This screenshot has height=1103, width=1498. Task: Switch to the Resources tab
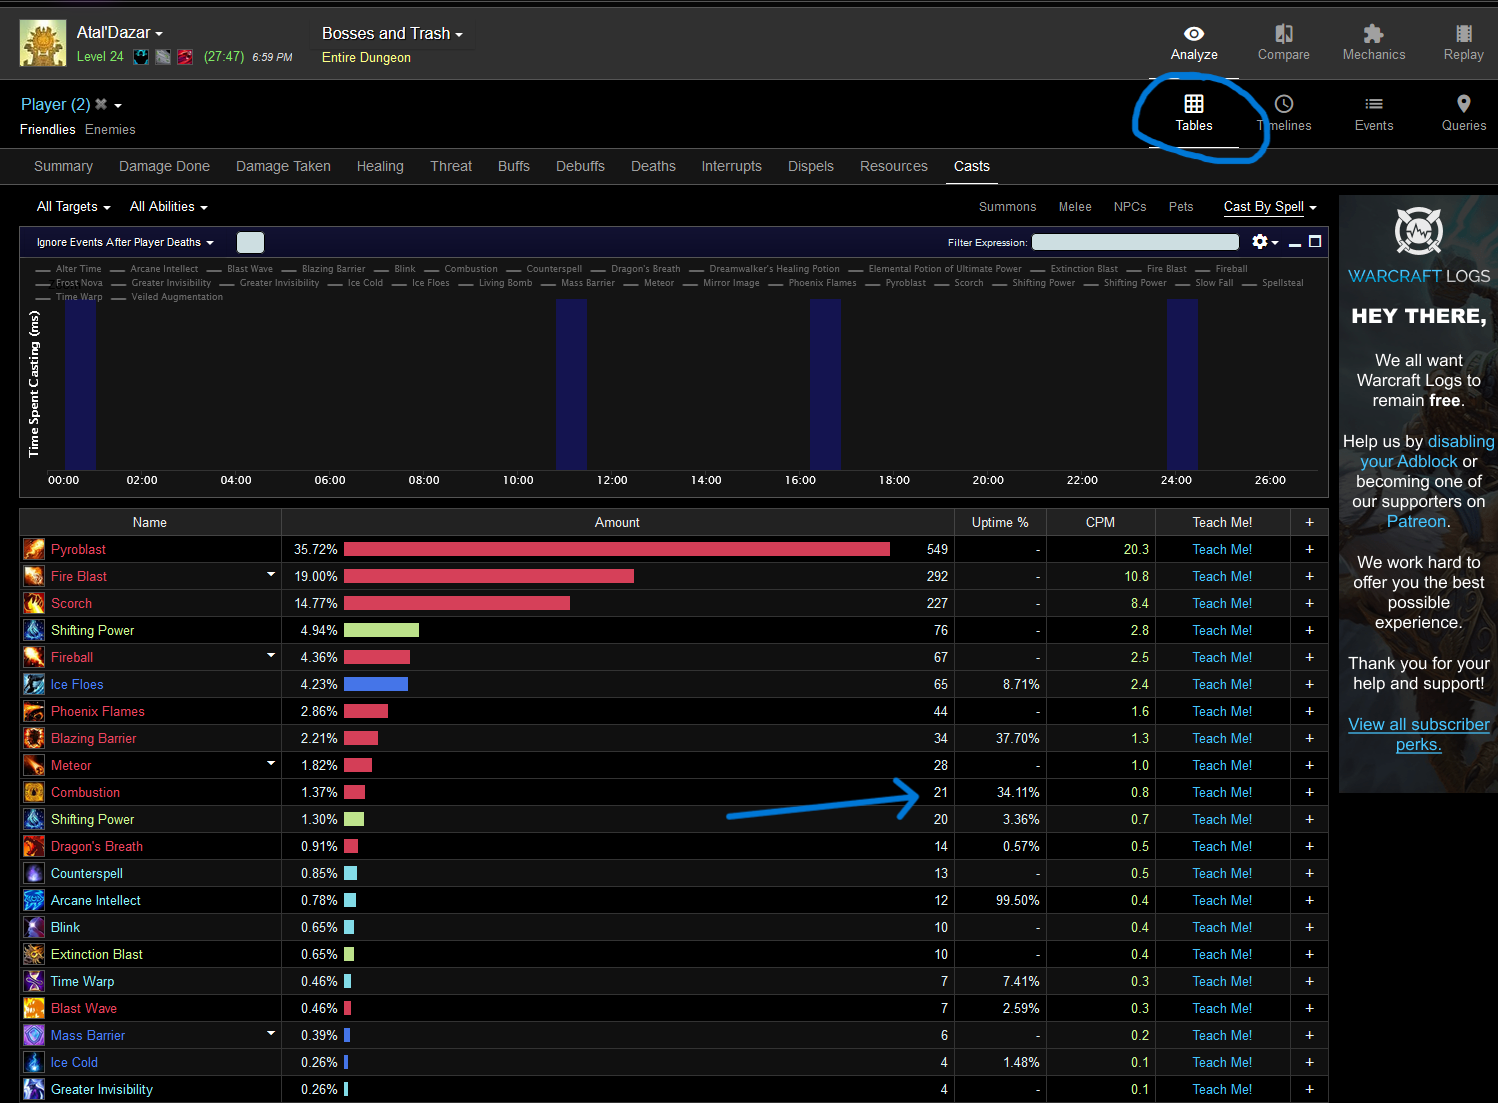[893, 166]
